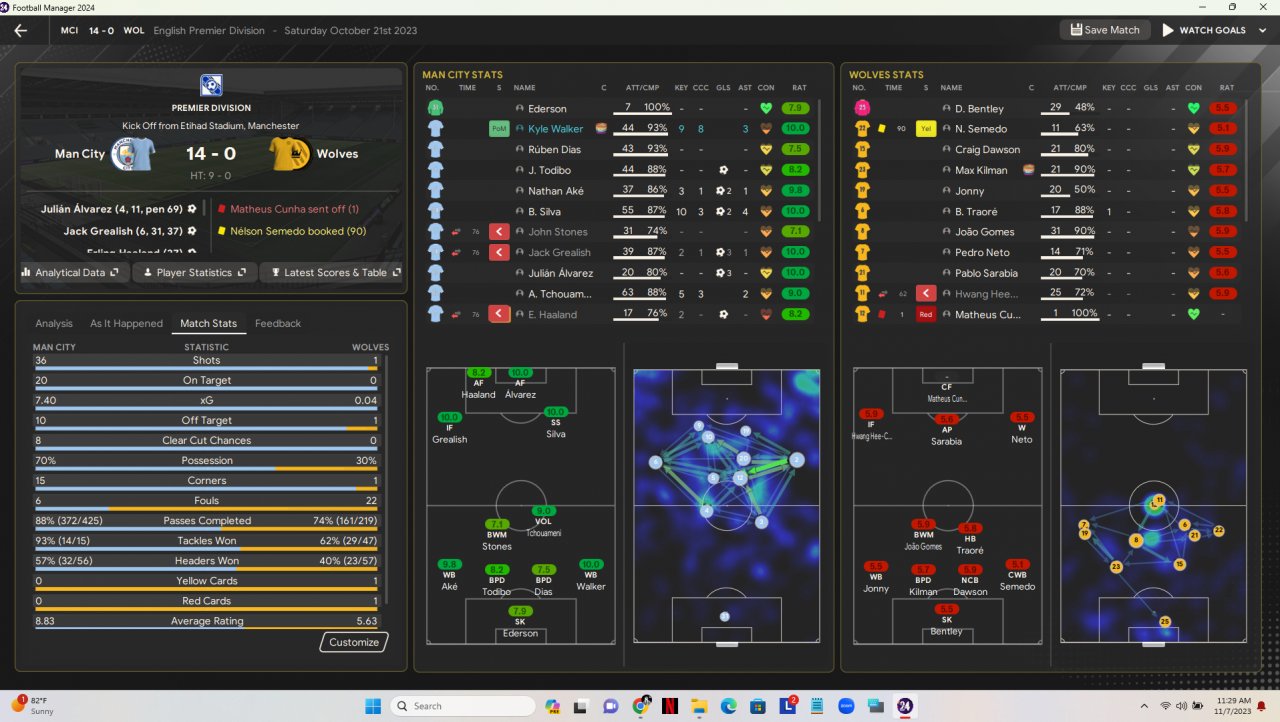The width and height of the screenshot is (1280, 722).
Task: Open File Explorer from the taskbar
Action: [700, 705]
